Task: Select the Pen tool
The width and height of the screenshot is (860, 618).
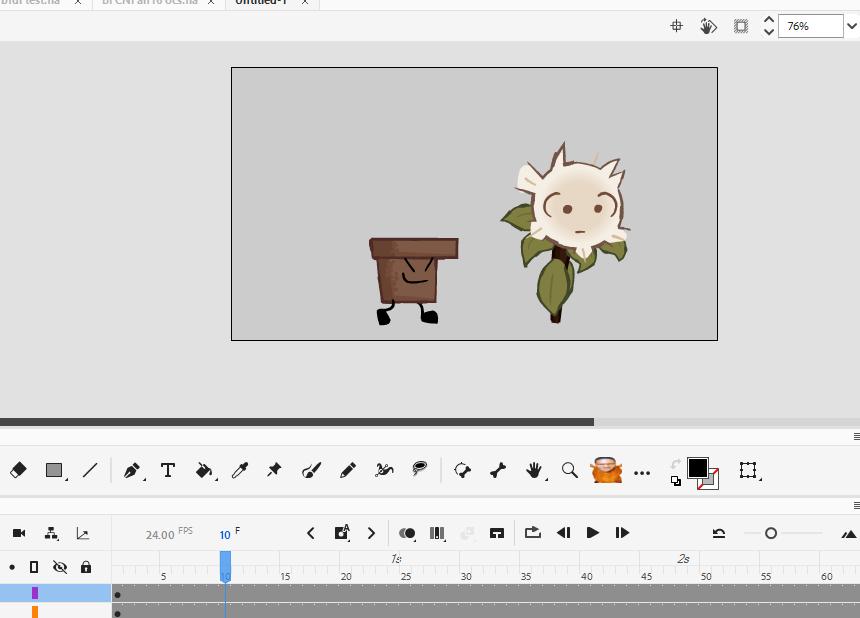Action: click(x=132, y=470)
